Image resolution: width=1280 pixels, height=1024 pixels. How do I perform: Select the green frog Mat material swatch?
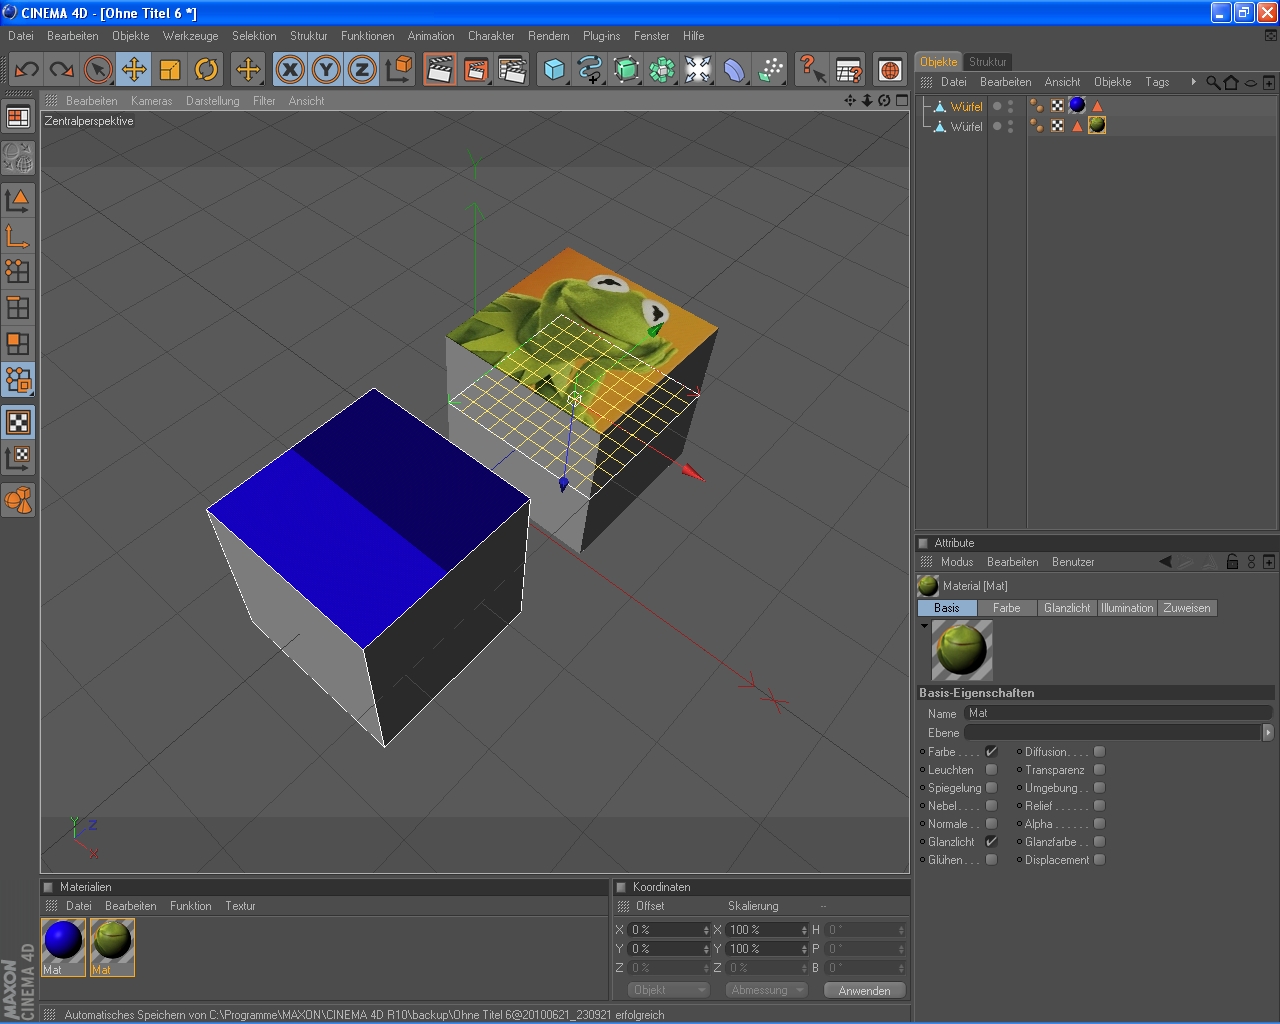point(112,946)
